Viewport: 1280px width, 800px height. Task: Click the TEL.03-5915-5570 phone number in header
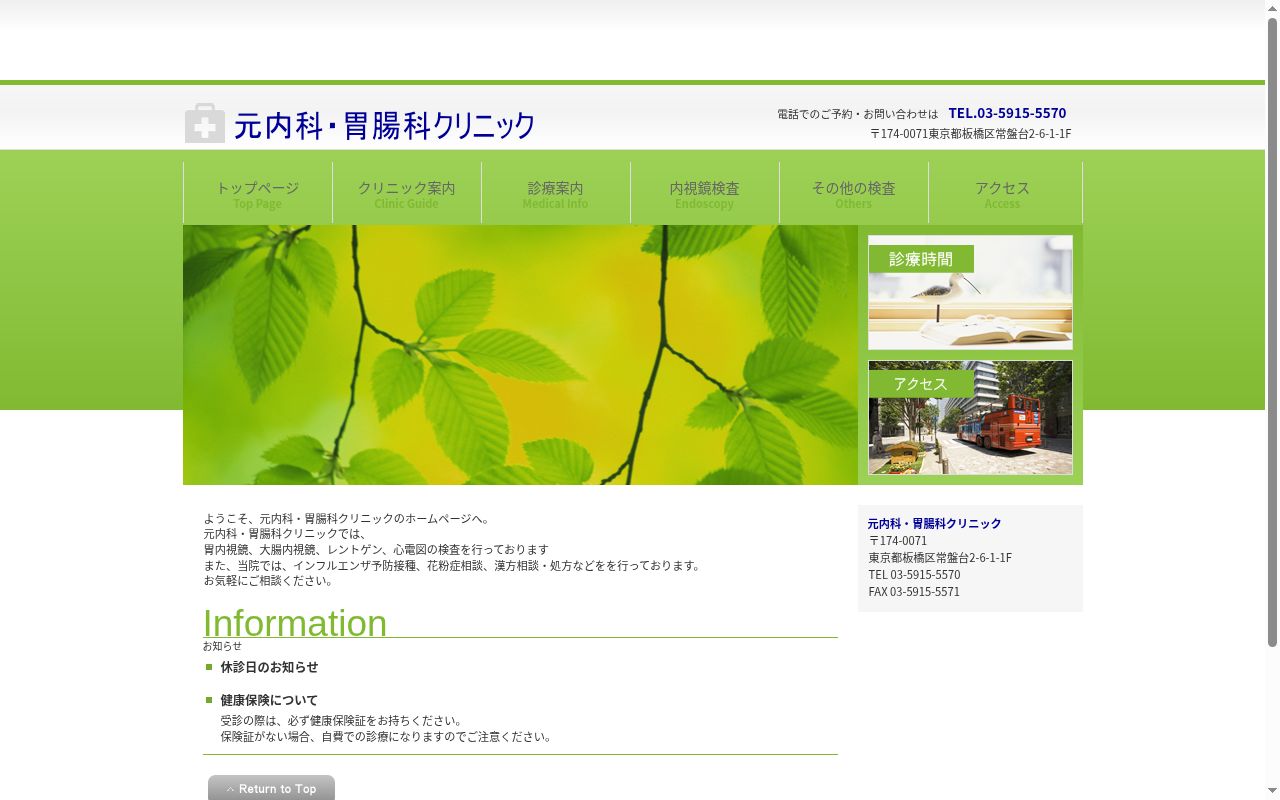point(1007,113)
